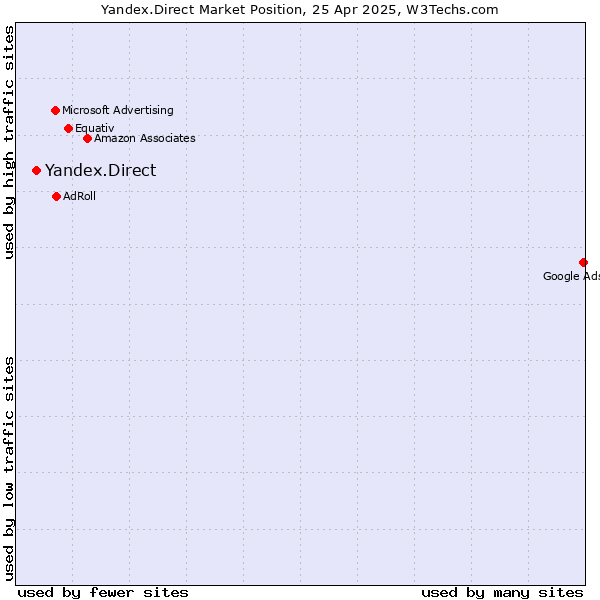Click the 'used by many sites' axis label
The width and height of the screenshot is (600, 600).
pos(502,593)
